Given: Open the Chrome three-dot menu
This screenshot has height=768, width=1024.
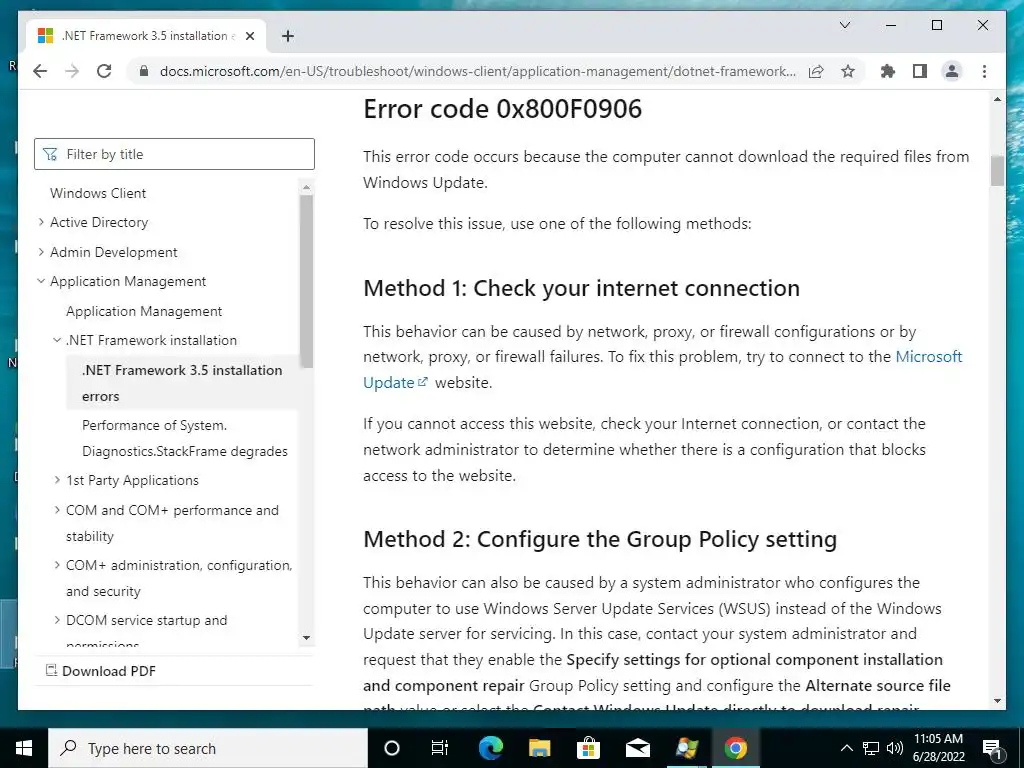Looking at the screenshot, I should (x=984, y=71).
